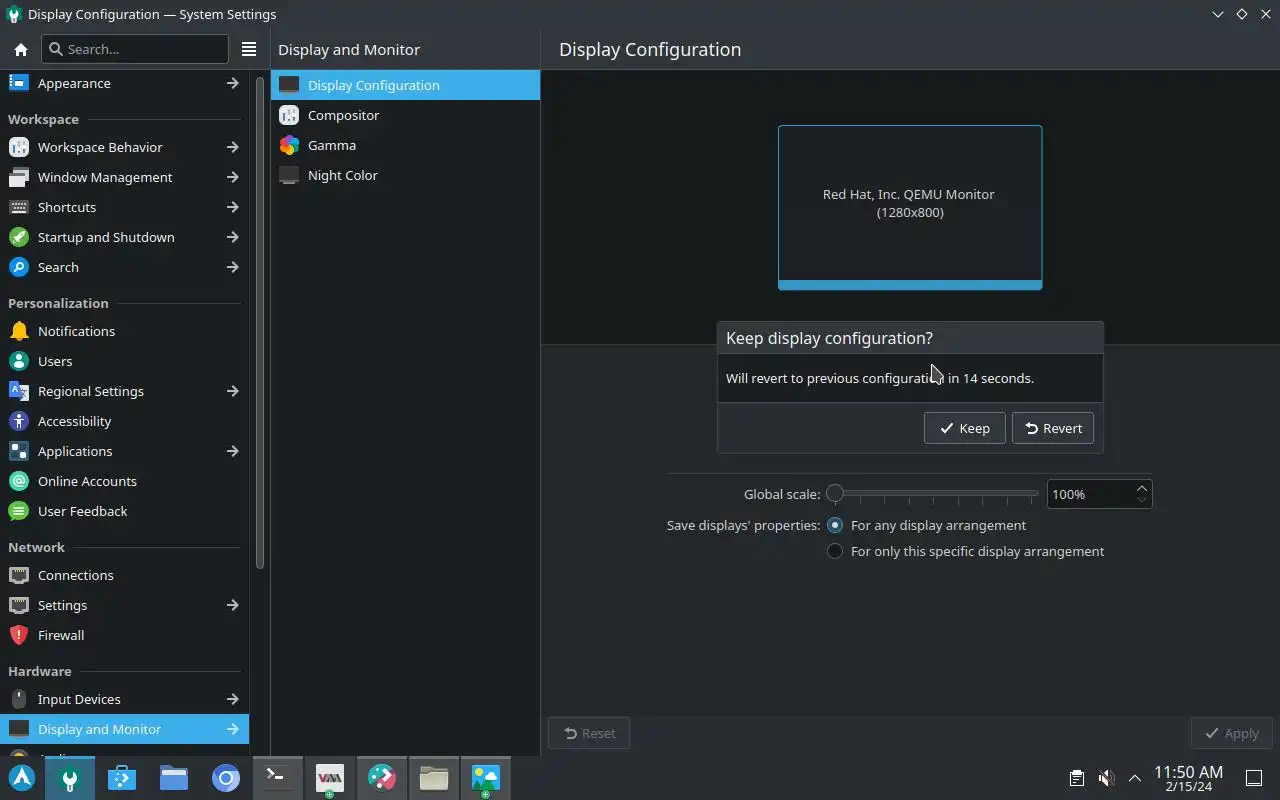The height and width of the screenshot is (800, 1280).
Task: Show hidden system tray icons arrow
Action: [1135, 777]
